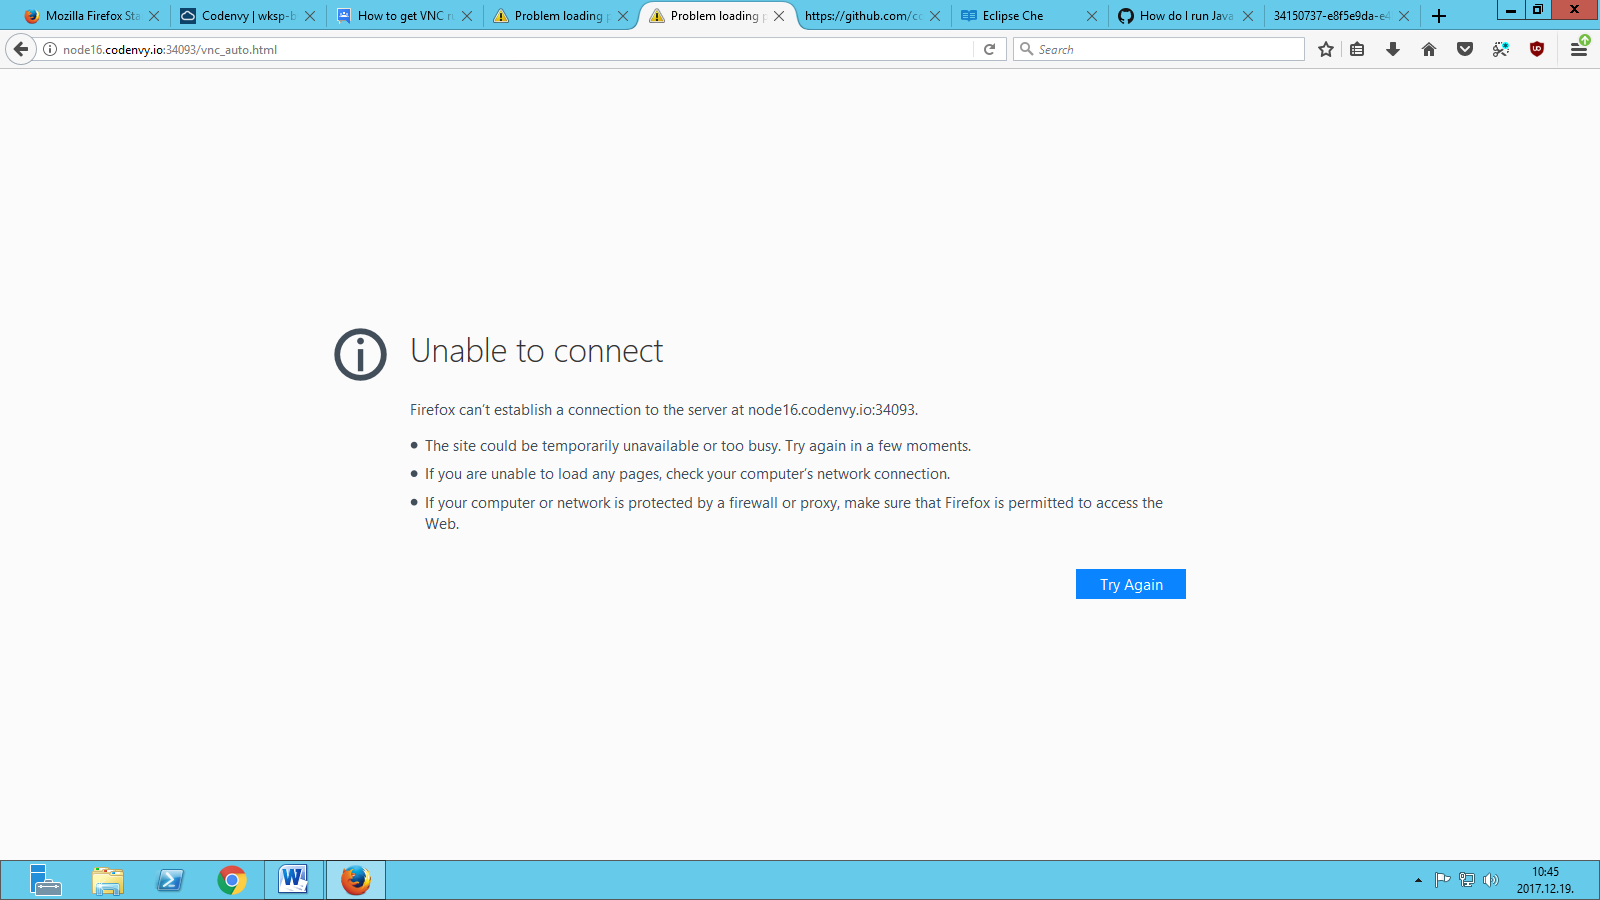Open Google Chrome from the taskbar
The width and height of the screenshot is (1600, 900).
click(x=232, y=880)
